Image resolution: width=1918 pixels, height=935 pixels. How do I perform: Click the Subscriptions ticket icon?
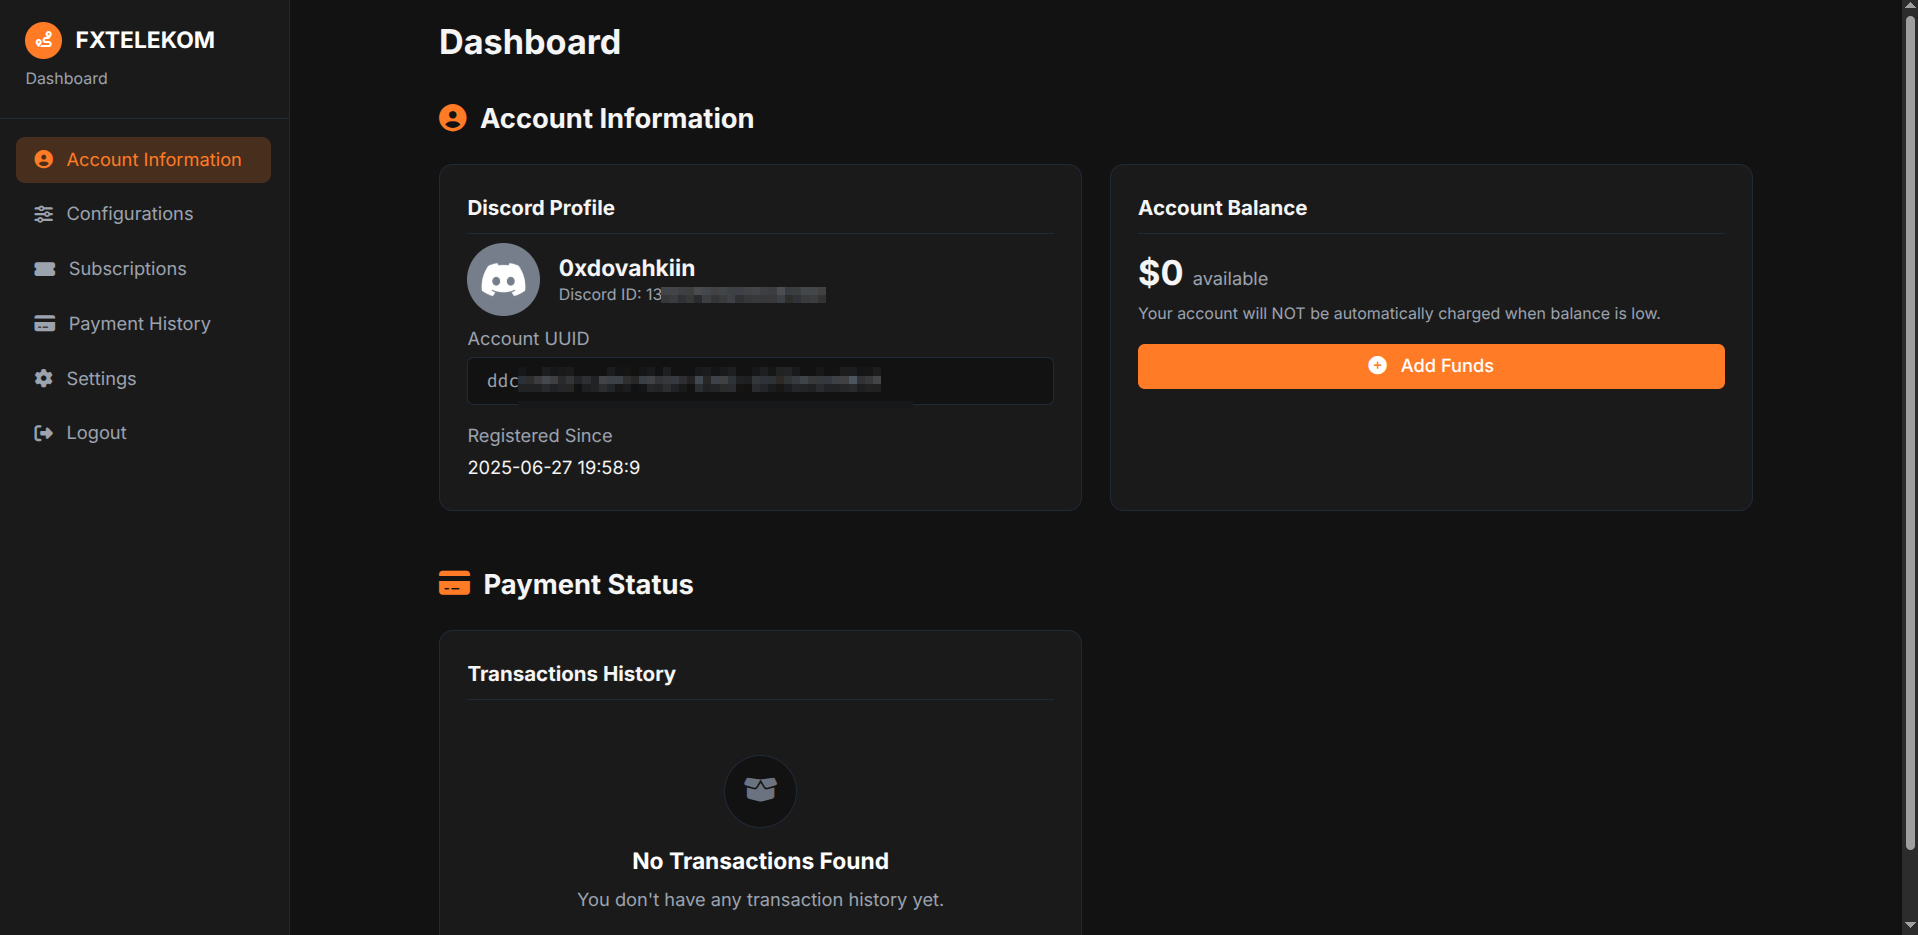[x=45, y=269]
